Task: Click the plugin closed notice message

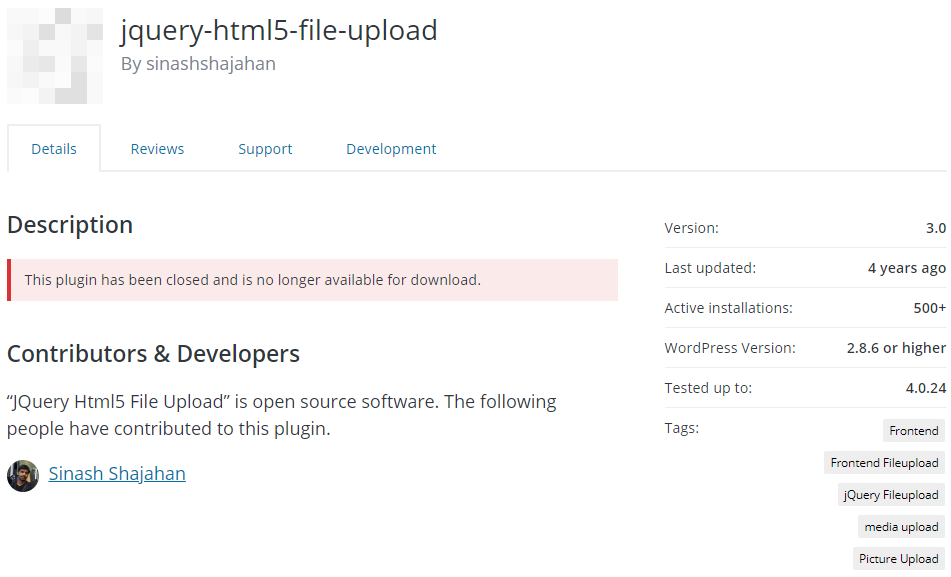Action: (x=312, y=280)
